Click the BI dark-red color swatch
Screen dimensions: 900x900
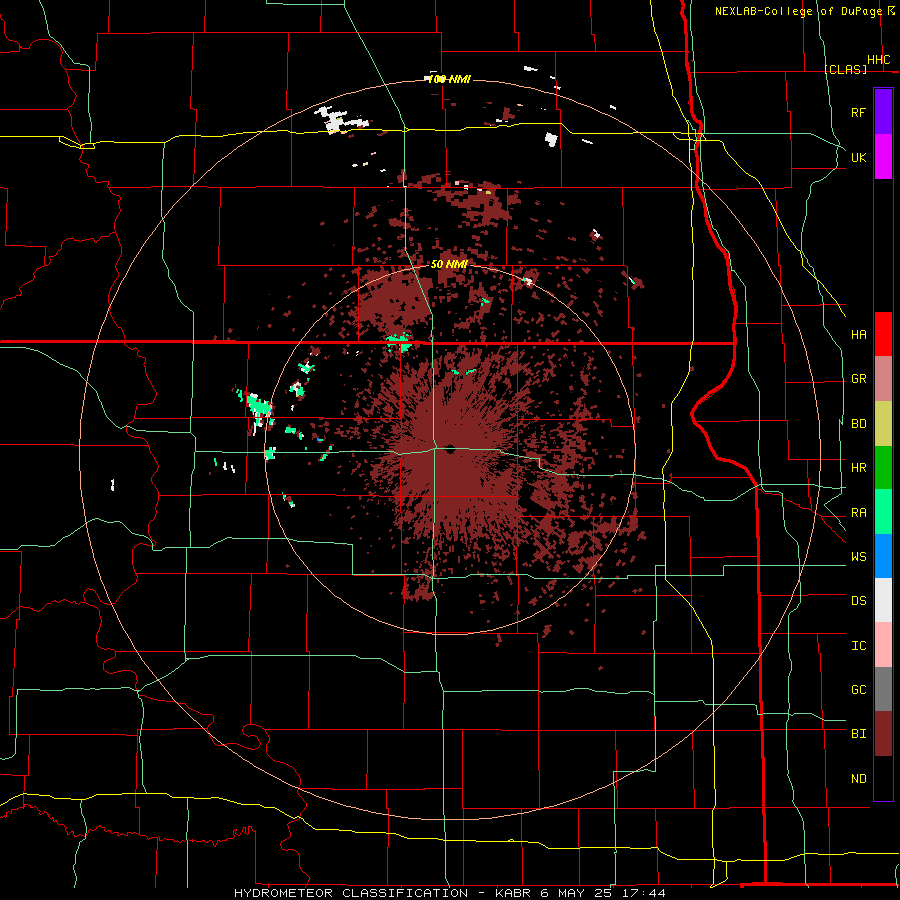(x=883, y=734)
